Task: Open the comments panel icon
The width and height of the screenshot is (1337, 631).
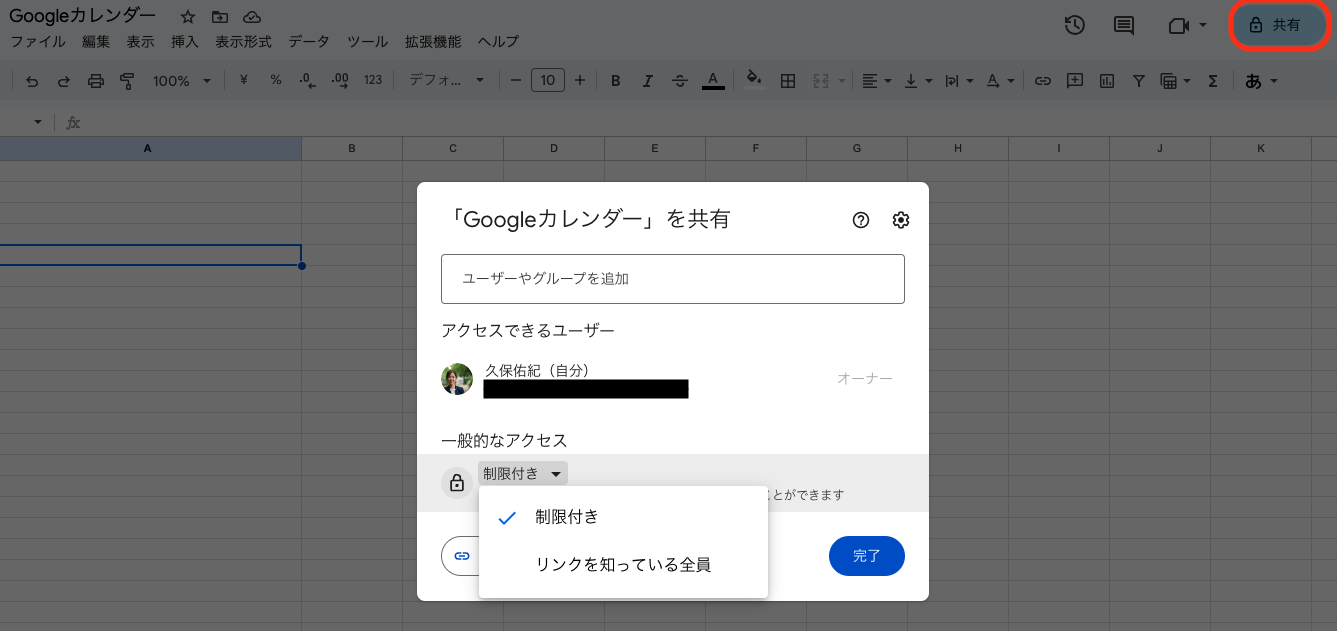Action: [x=1124, y=26]
